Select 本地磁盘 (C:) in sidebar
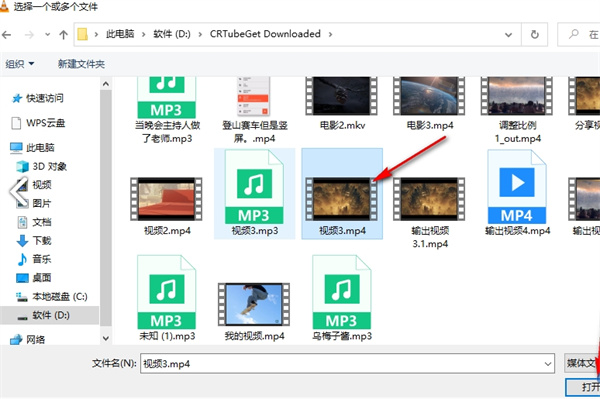 pos(51,296)
